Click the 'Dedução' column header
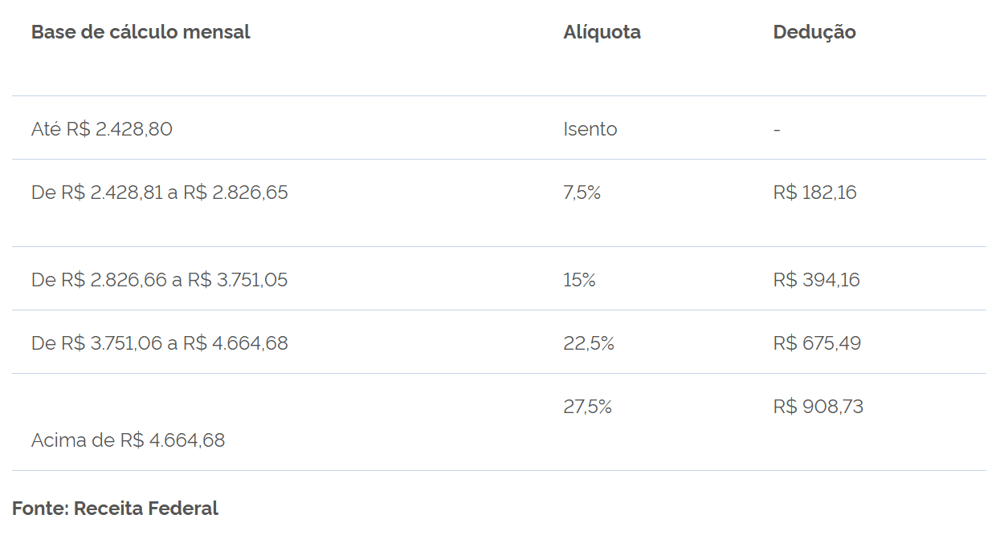 click(814, 32)
